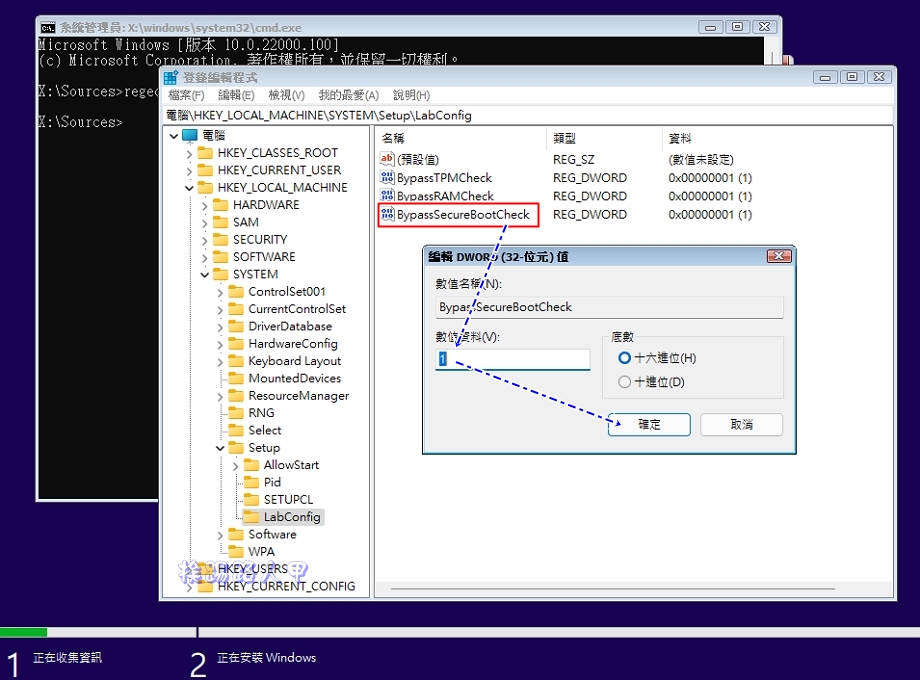Click the 數值名稱 name field

click(x=609, y=307)
